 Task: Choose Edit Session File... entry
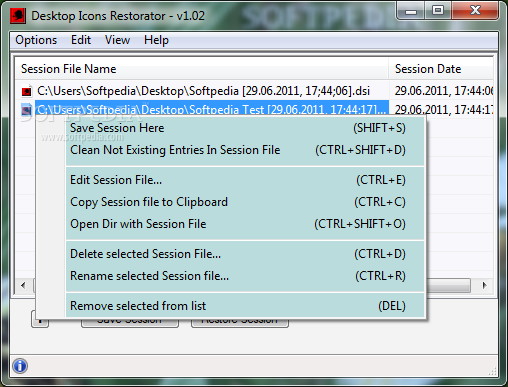pos(245,180)
